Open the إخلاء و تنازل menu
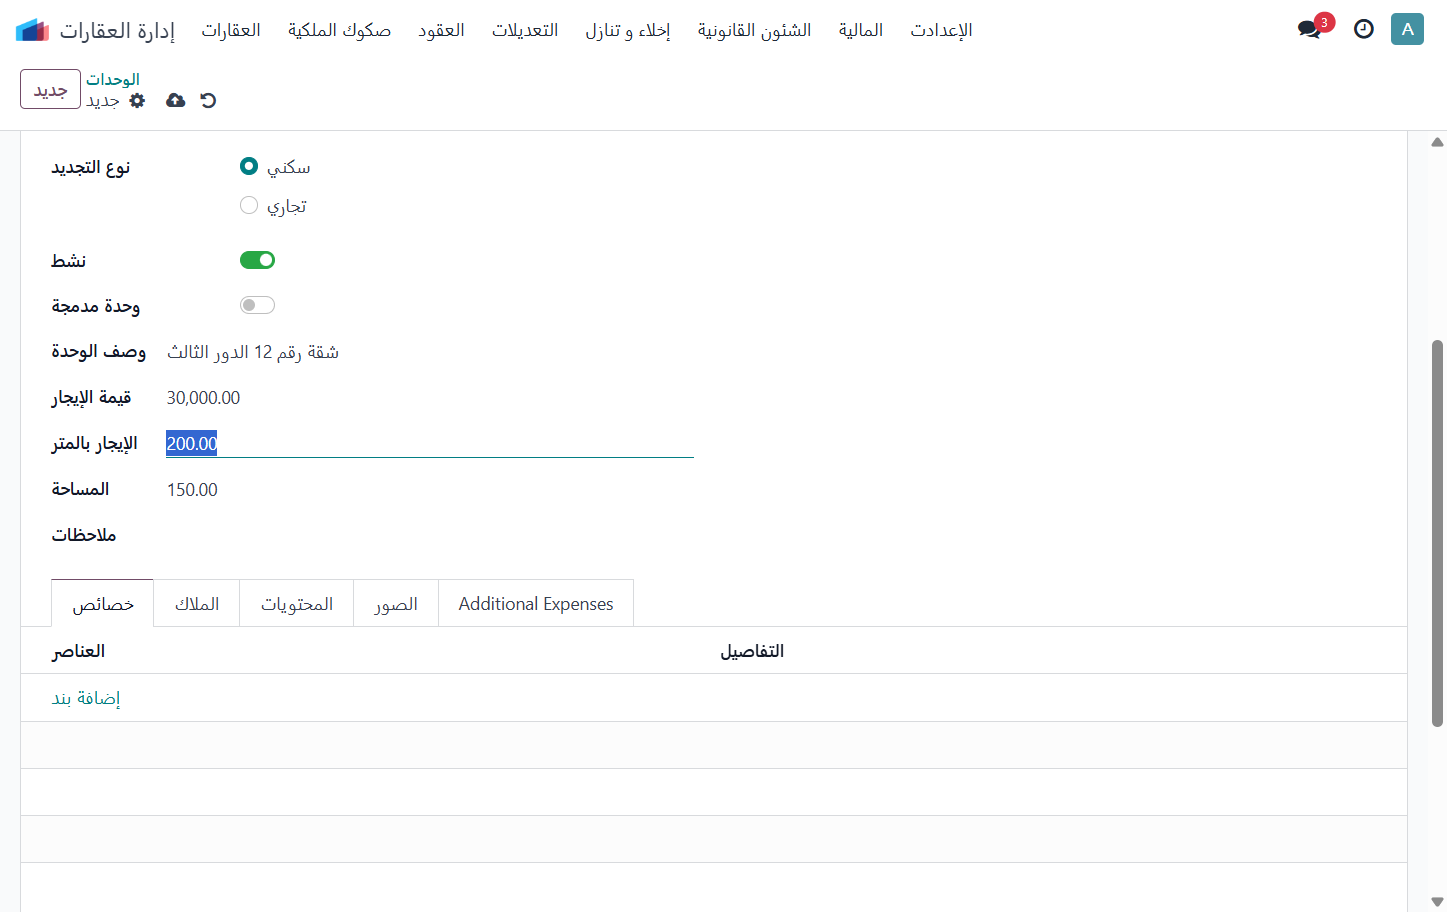 (628, 30)
